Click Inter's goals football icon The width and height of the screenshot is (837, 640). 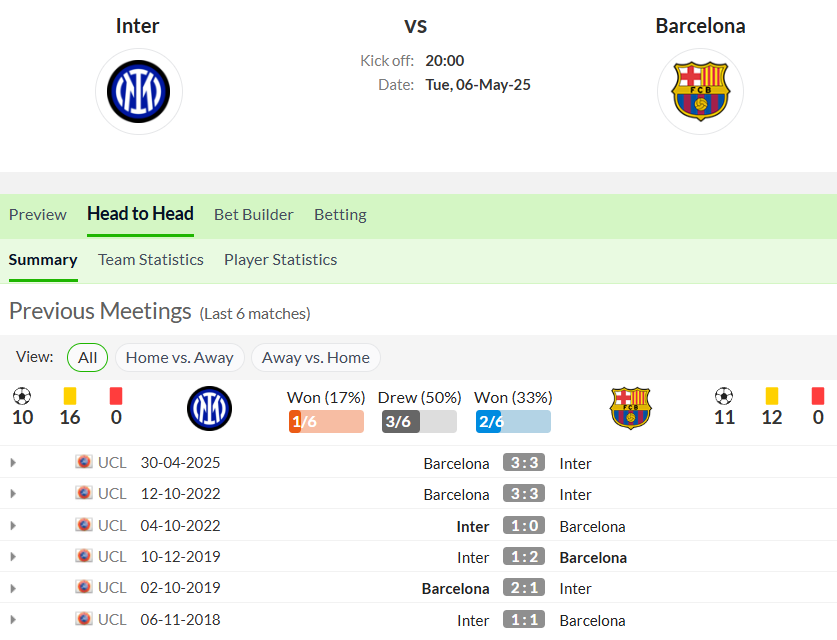tap(22, 396)
